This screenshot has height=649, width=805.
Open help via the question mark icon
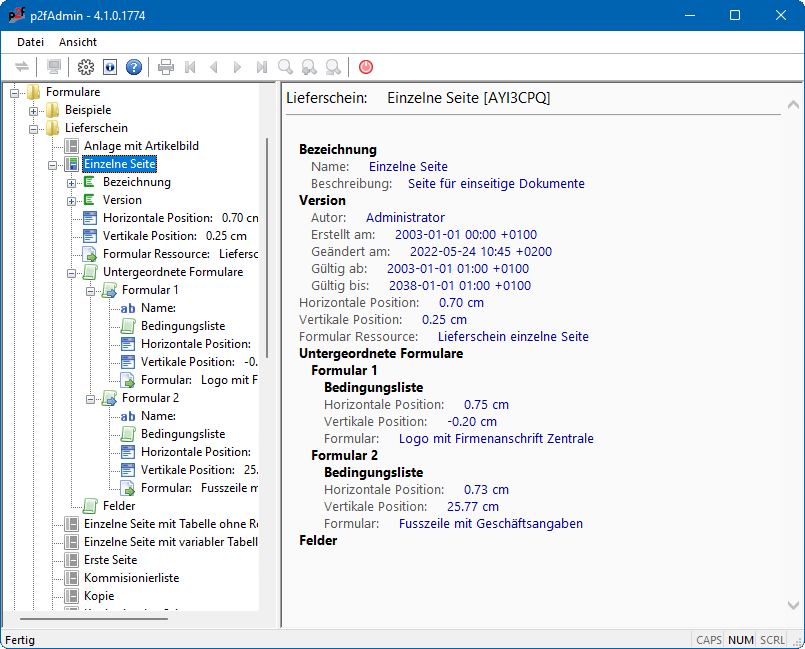[134, 67]
